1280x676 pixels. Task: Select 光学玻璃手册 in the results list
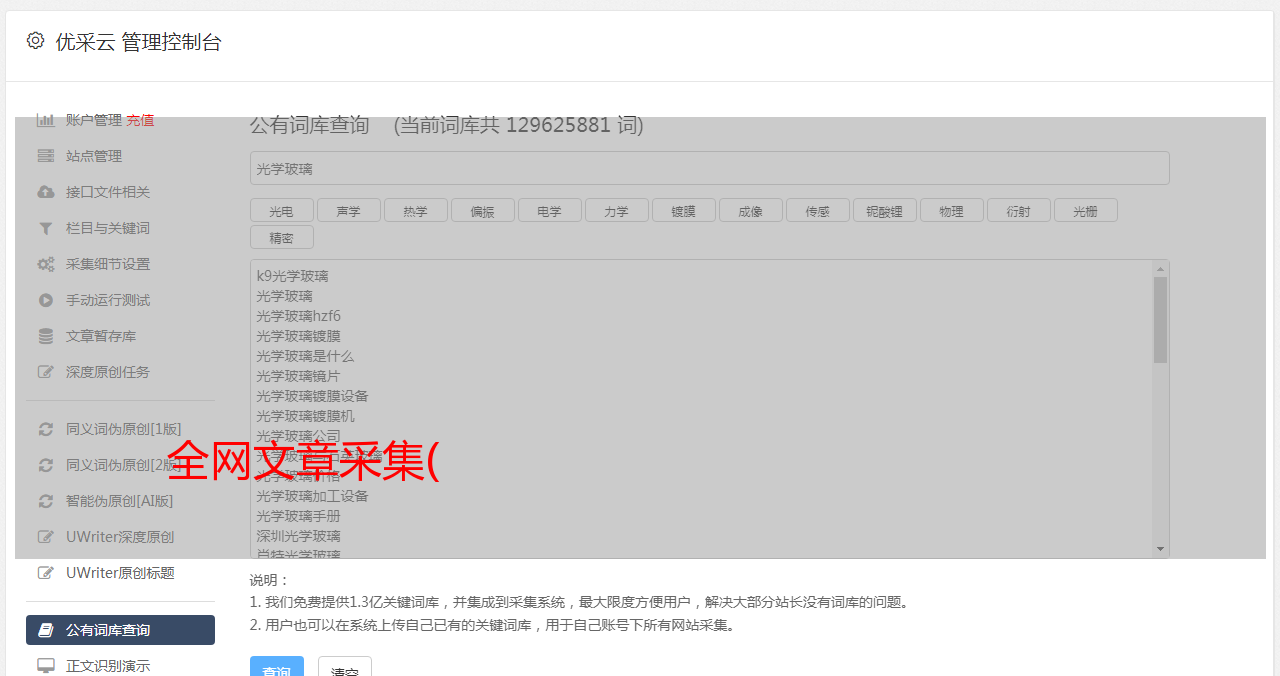tap(298, 516)
